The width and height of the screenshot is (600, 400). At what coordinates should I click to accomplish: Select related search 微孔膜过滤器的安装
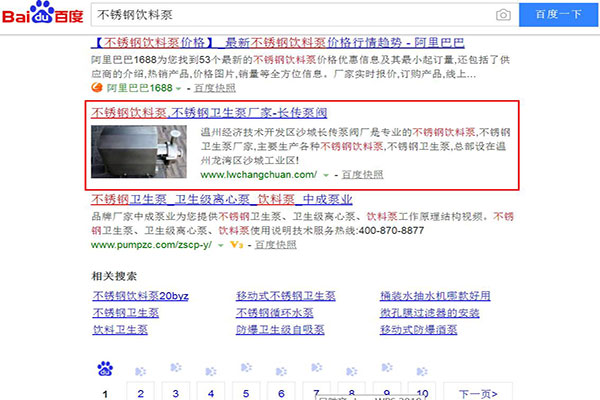430,313
